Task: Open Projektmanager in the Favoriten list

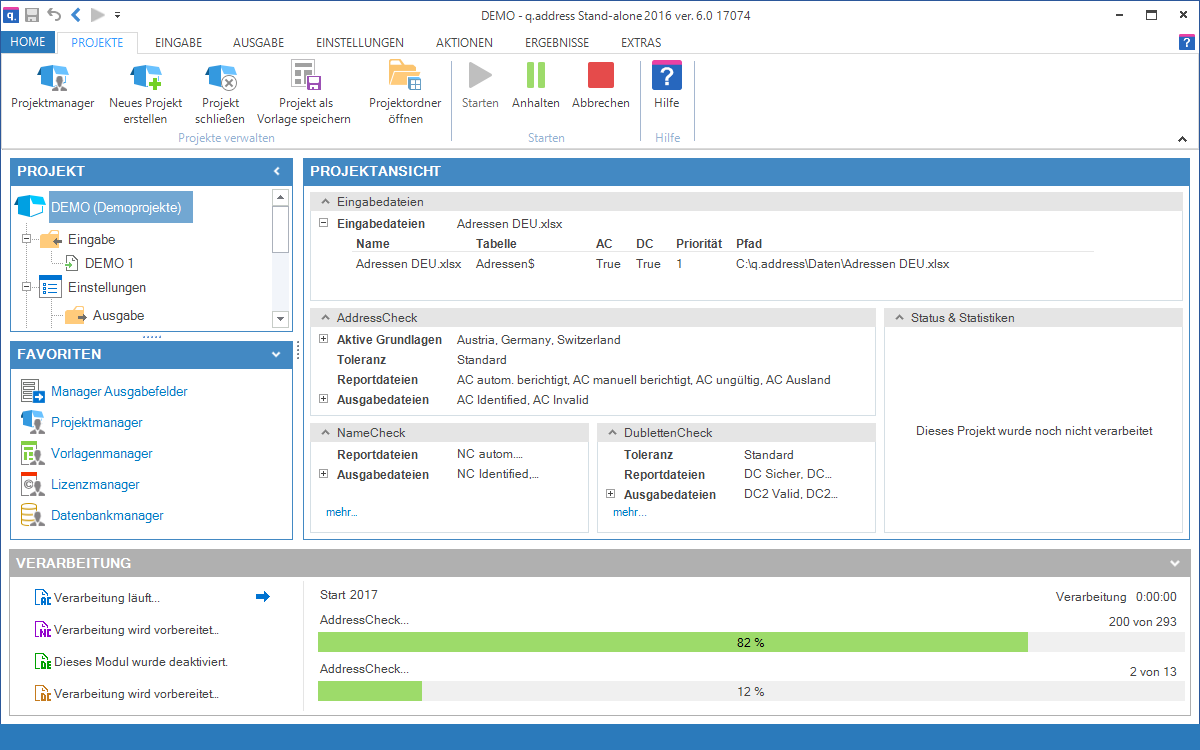Action: (x=97, y=423)
